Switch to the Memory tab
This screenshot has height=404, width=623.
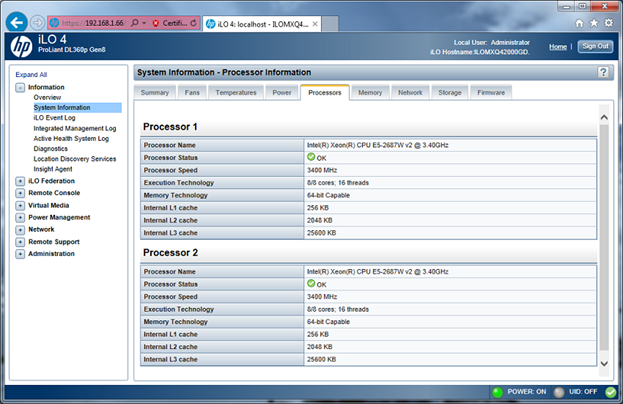(370, 93)
